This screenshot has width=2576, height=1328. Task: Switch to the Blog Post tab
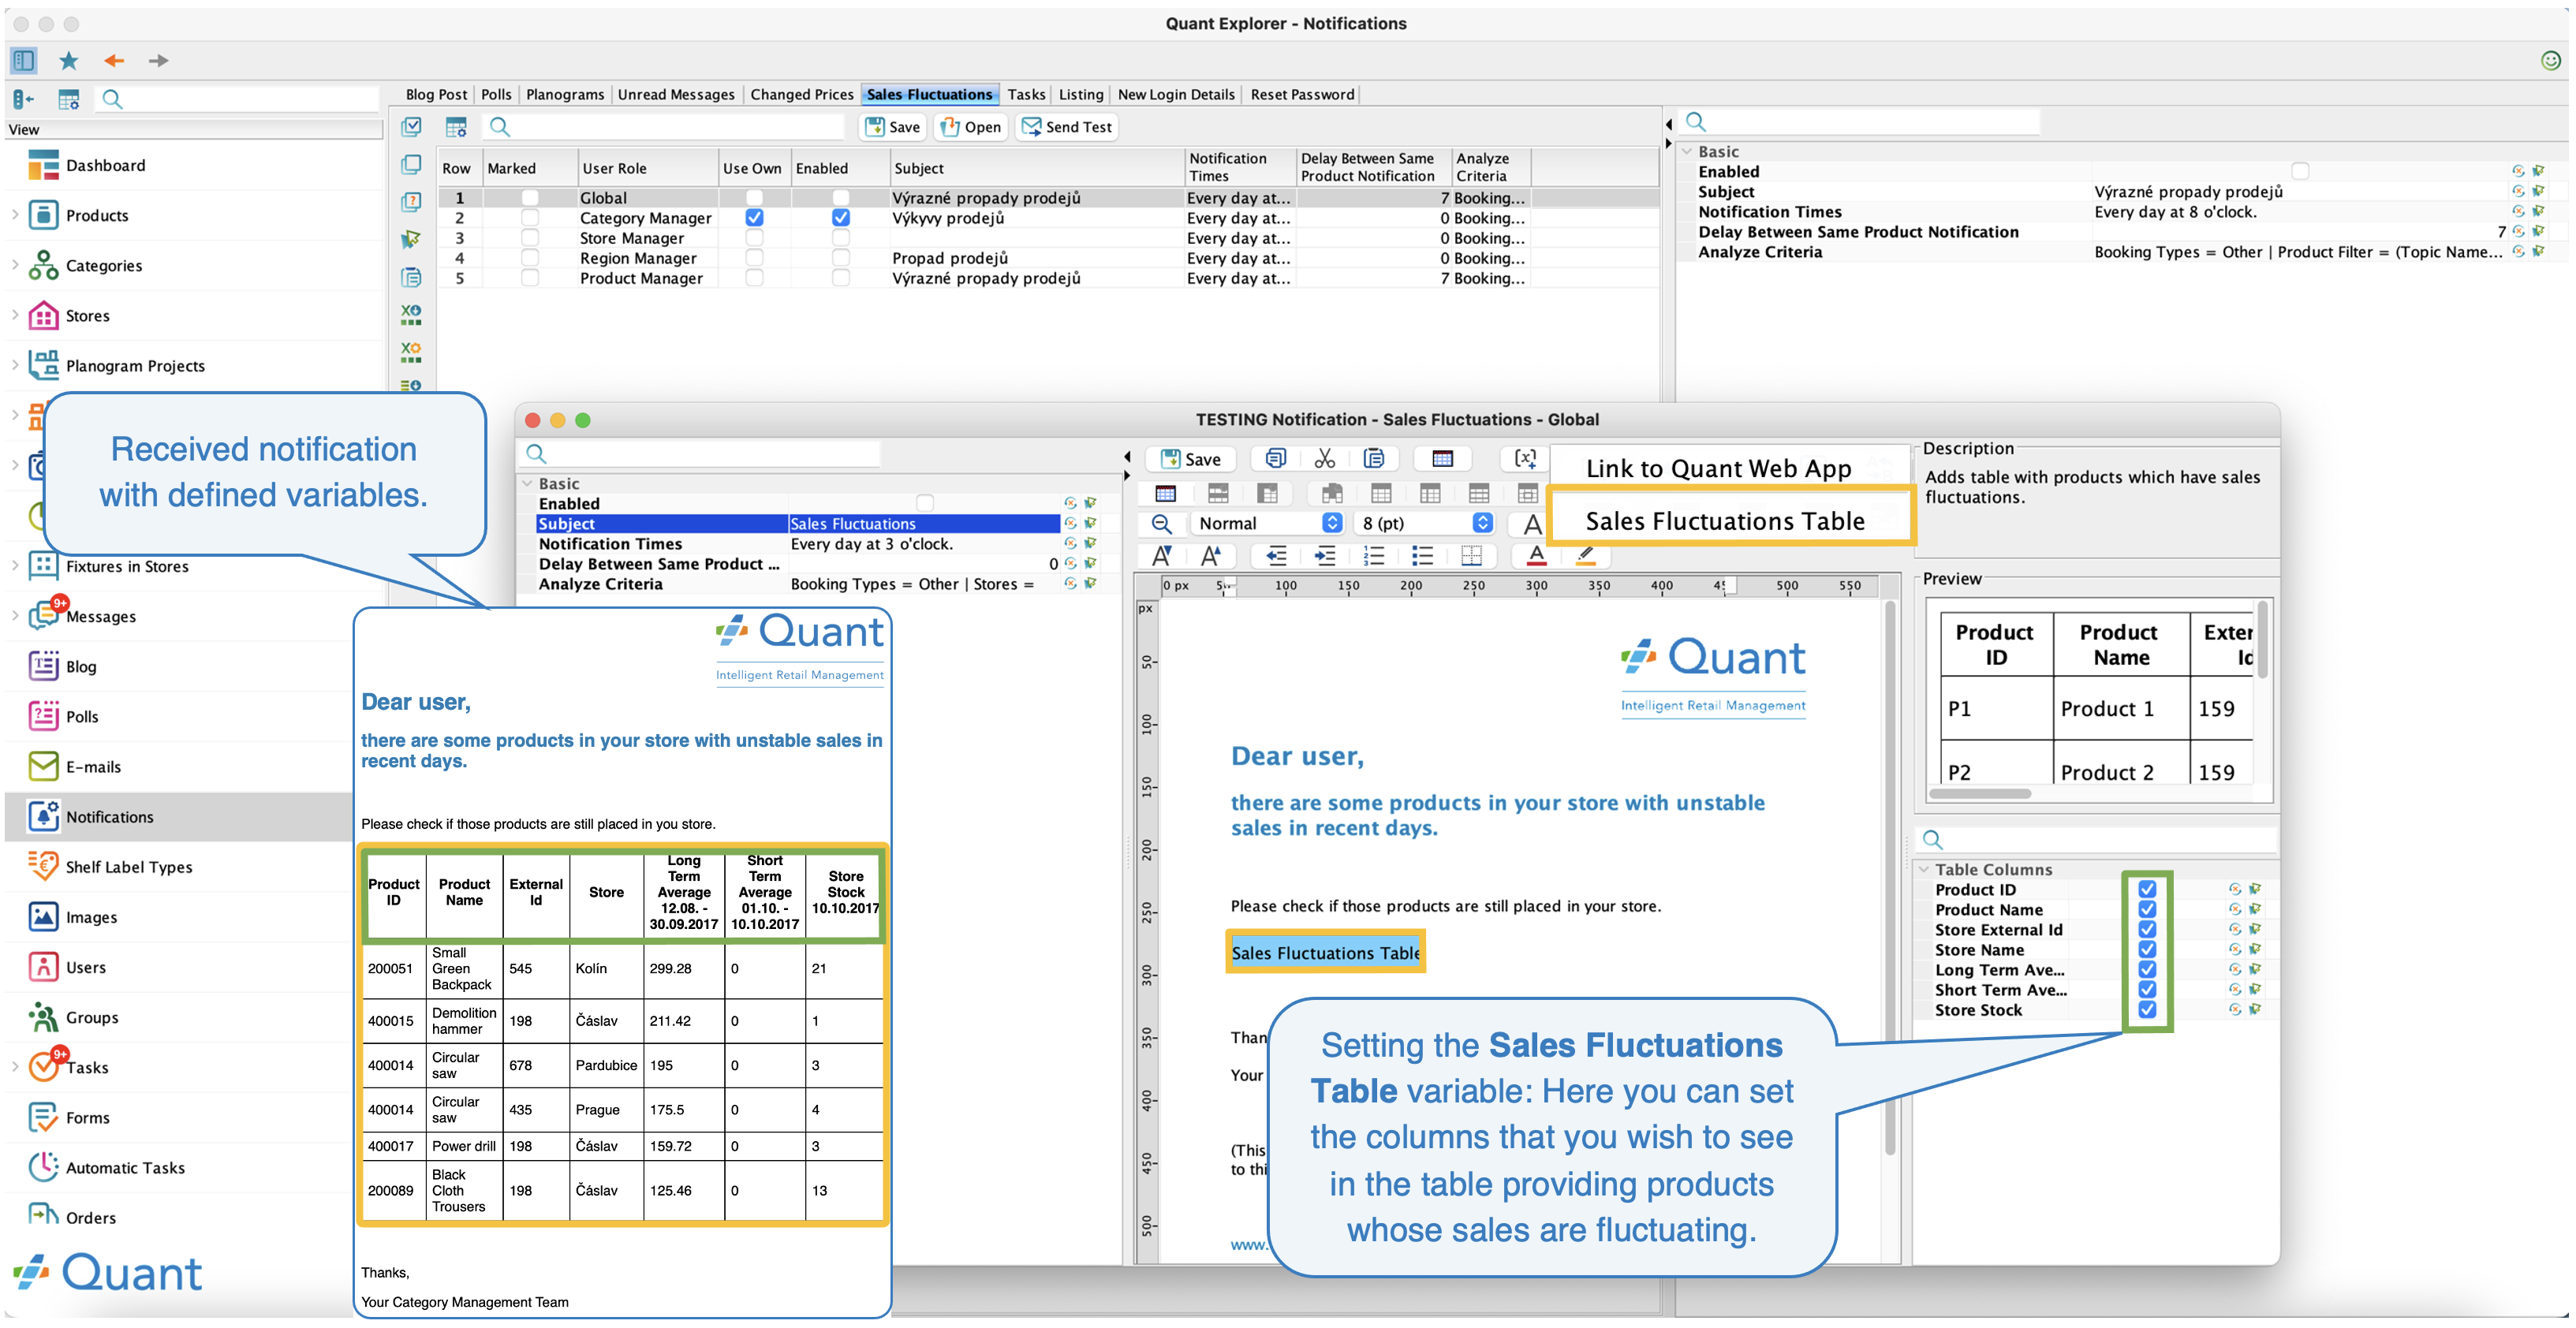(436, 95)
